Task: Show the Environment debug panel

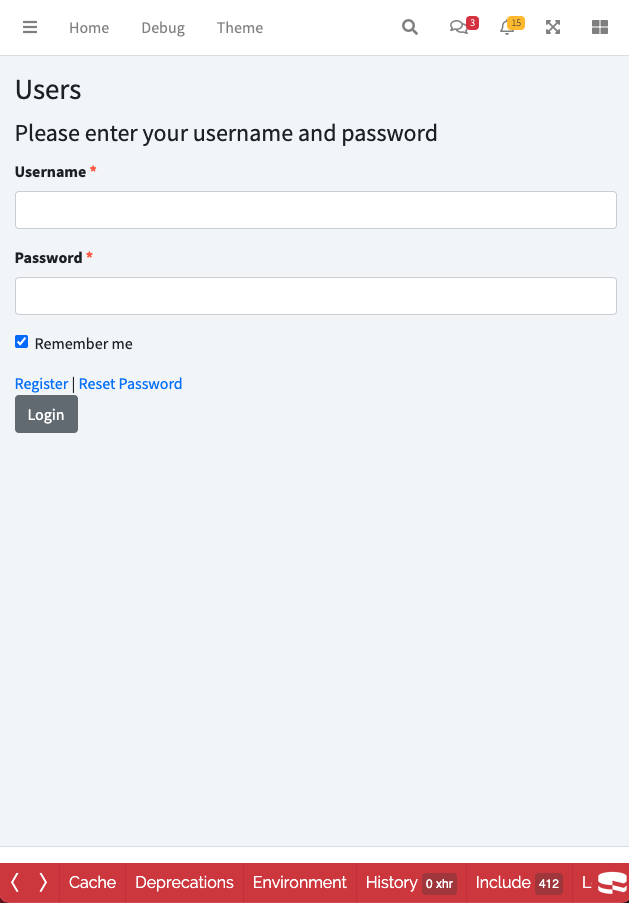Action: (300, 882)
